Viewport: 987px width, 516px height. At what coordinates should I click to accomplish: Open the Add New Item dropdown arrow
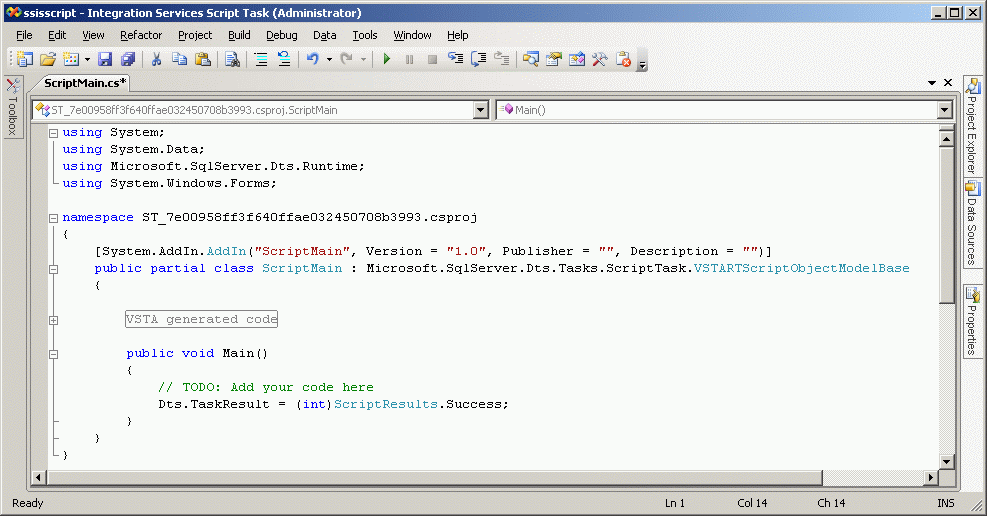87,59
